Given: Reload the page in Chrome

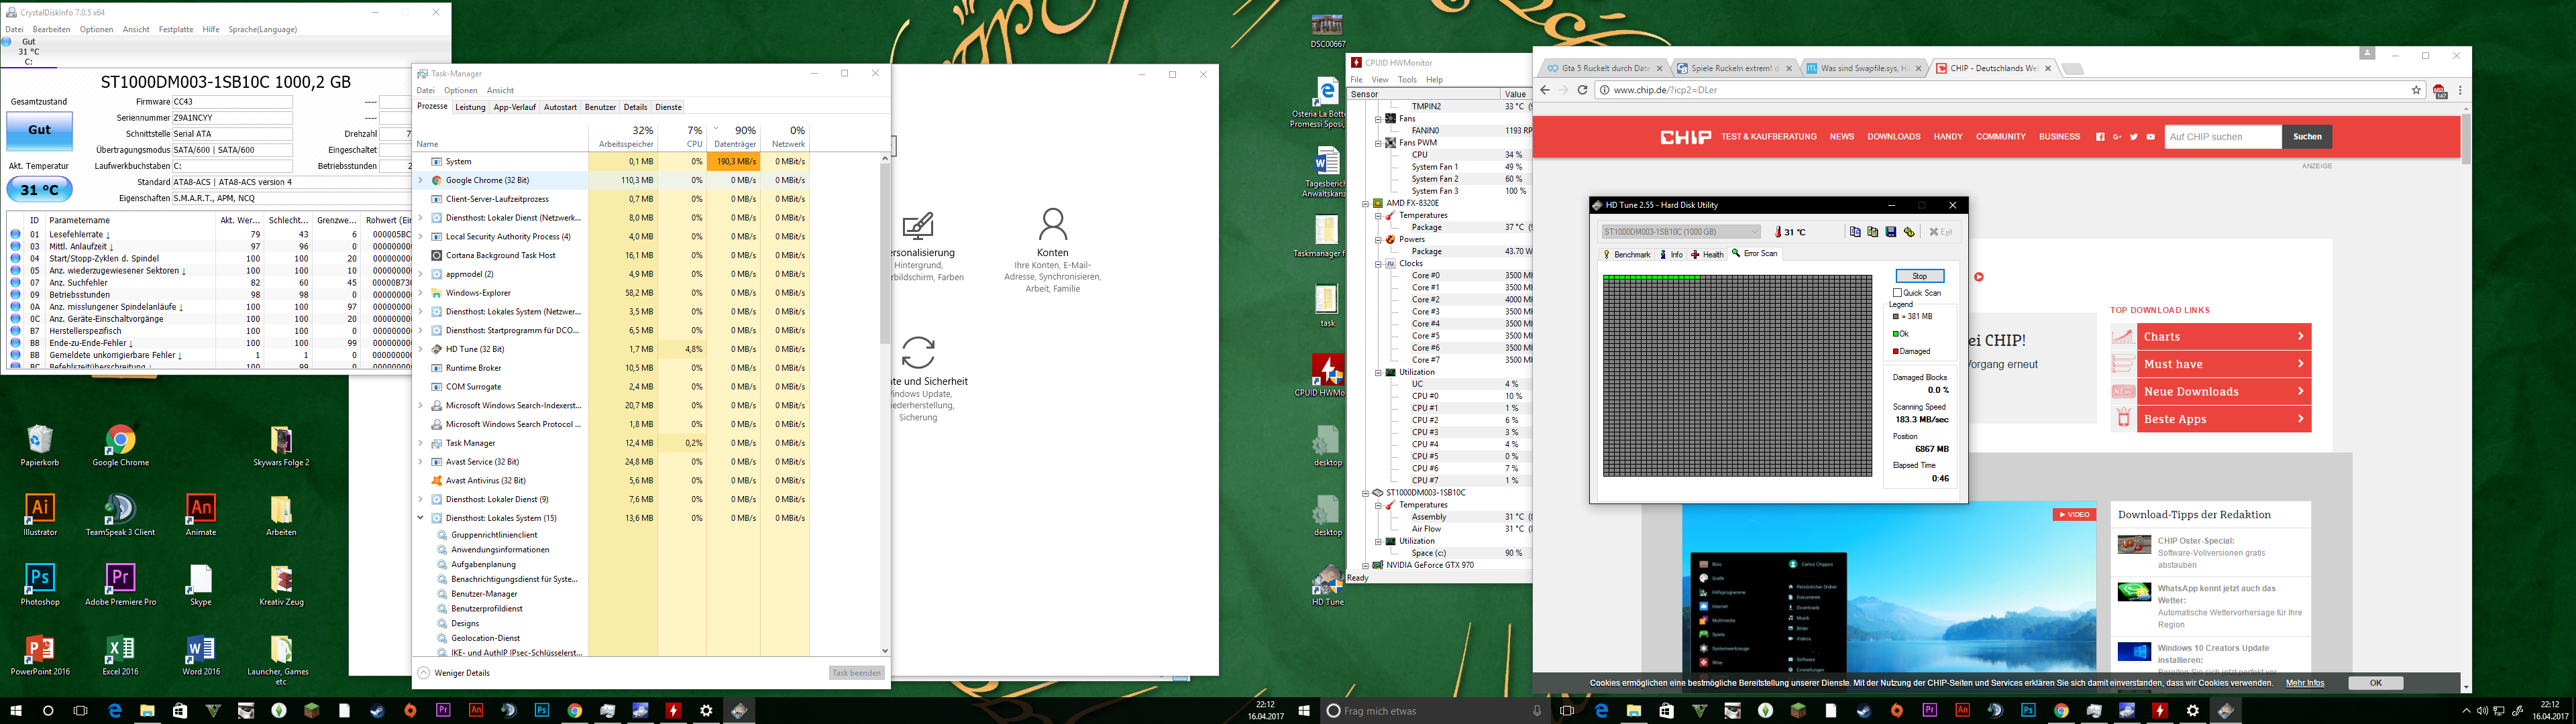Looking at the screenshot, I should [1582, 90].
